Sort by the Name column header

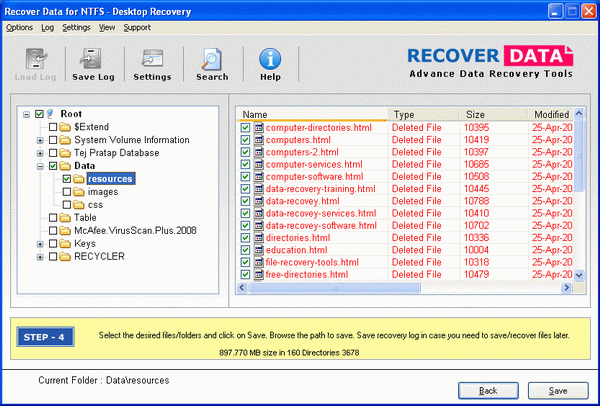pos(312,114)
